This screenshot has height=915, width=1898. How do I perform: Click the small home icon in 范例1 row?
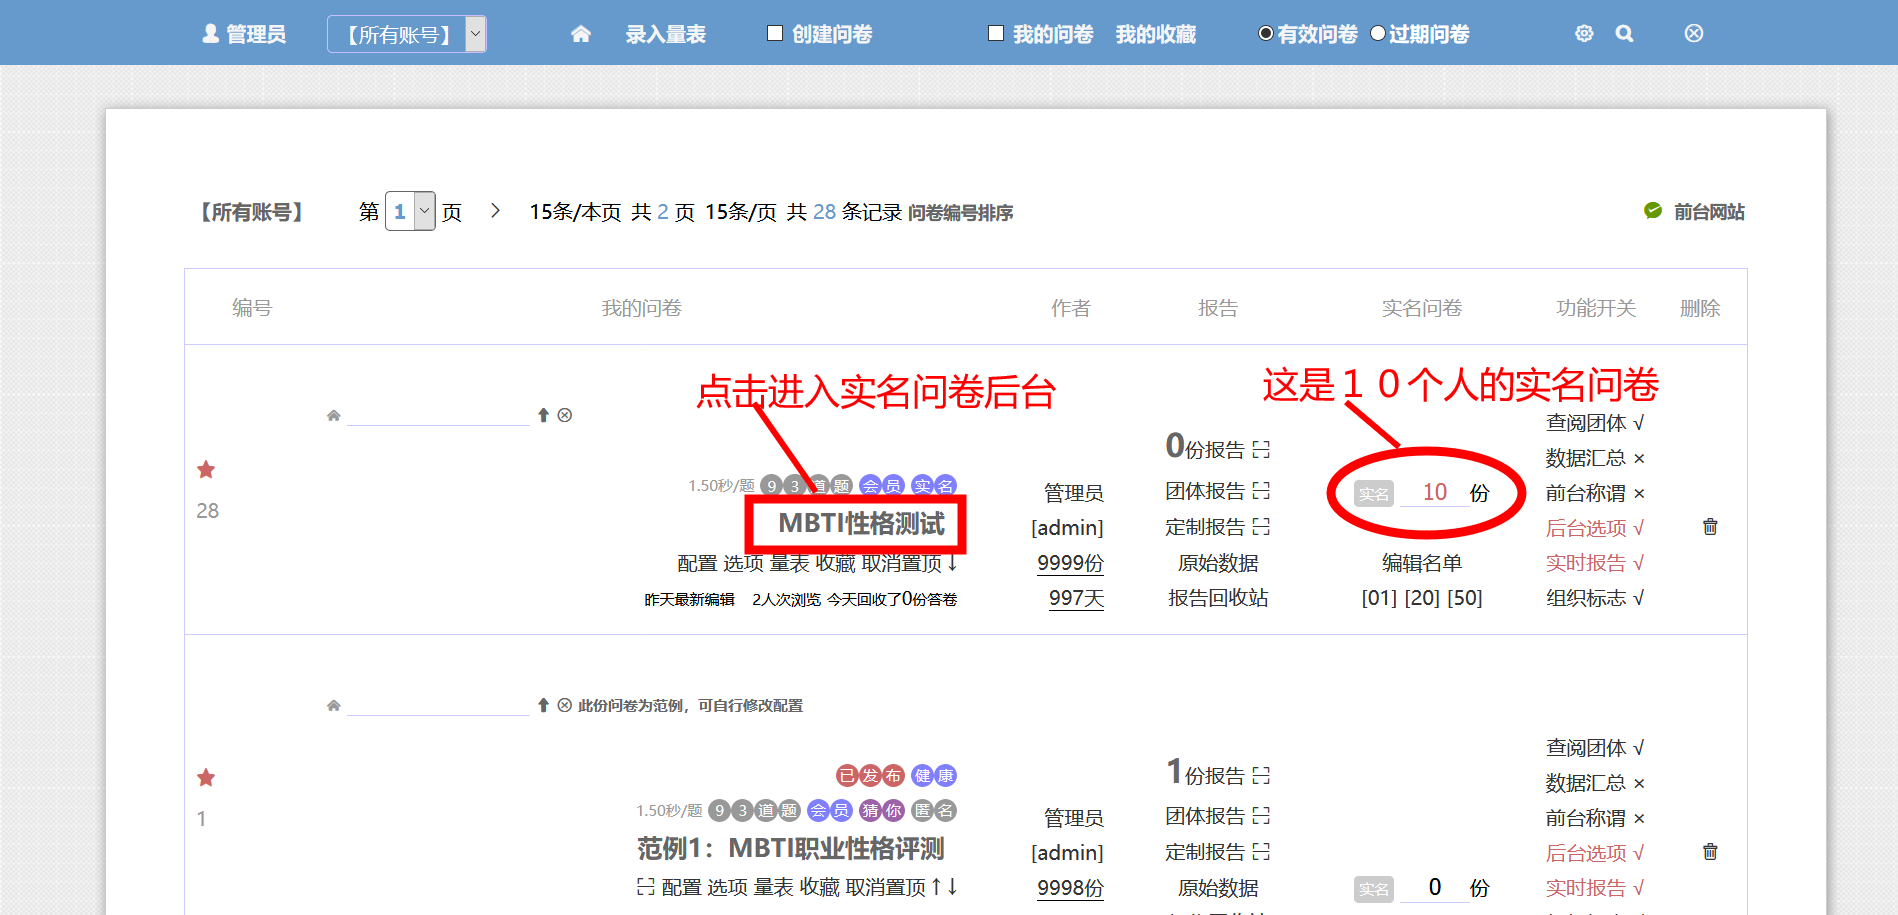[x=334, y=705]
